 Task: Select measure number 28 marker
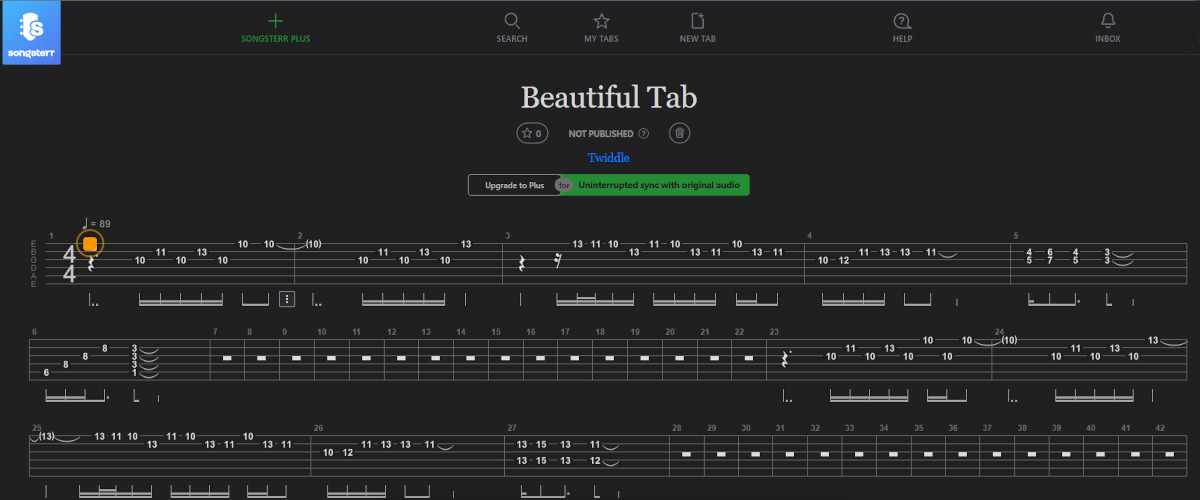point(677,428)
